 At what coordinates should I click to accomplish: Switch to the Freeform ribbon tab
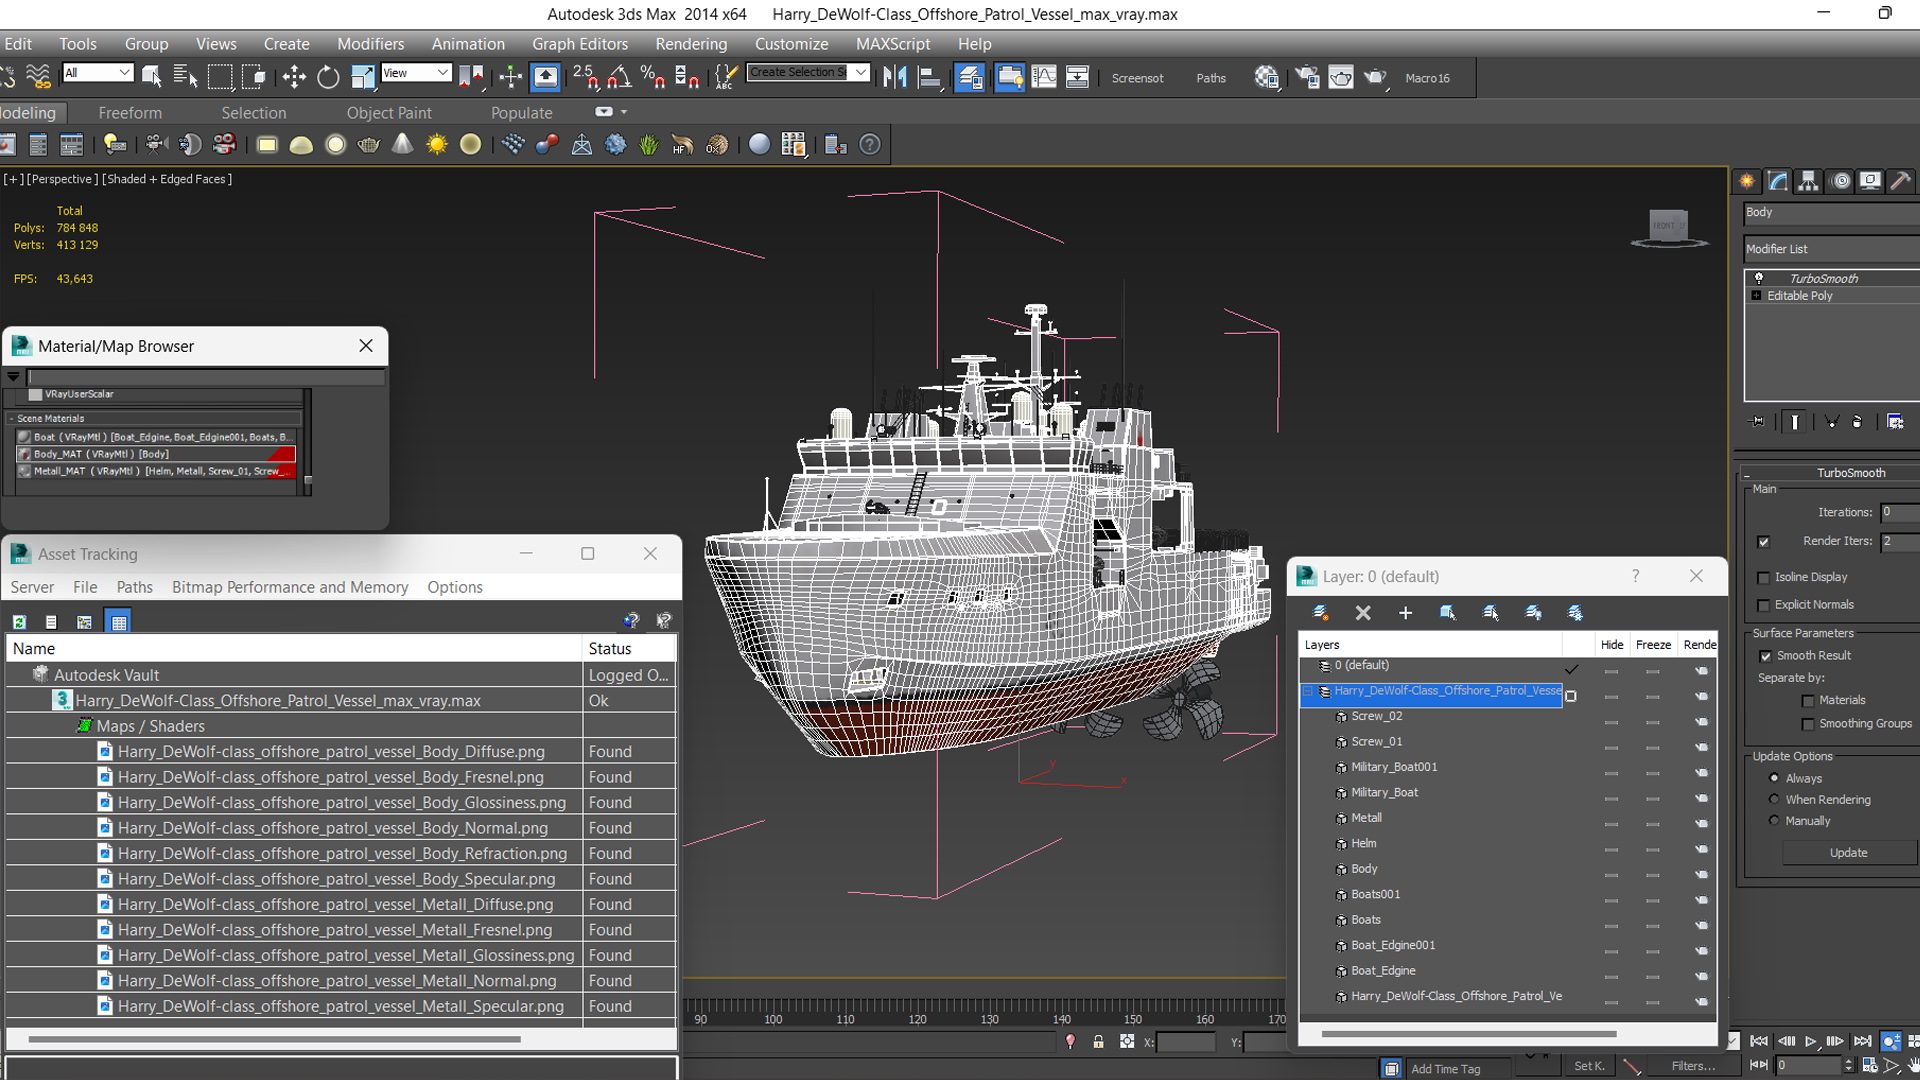pos(130,113)
